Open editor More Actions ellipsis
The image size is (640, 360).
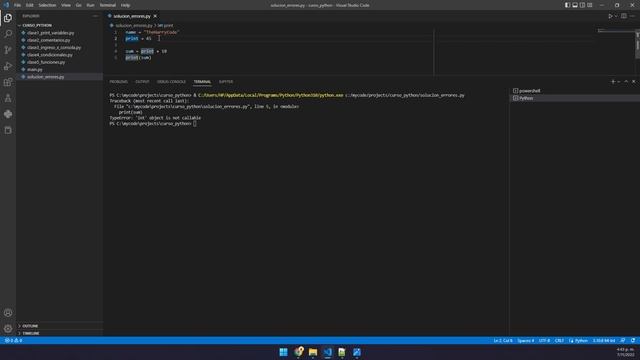632,16
